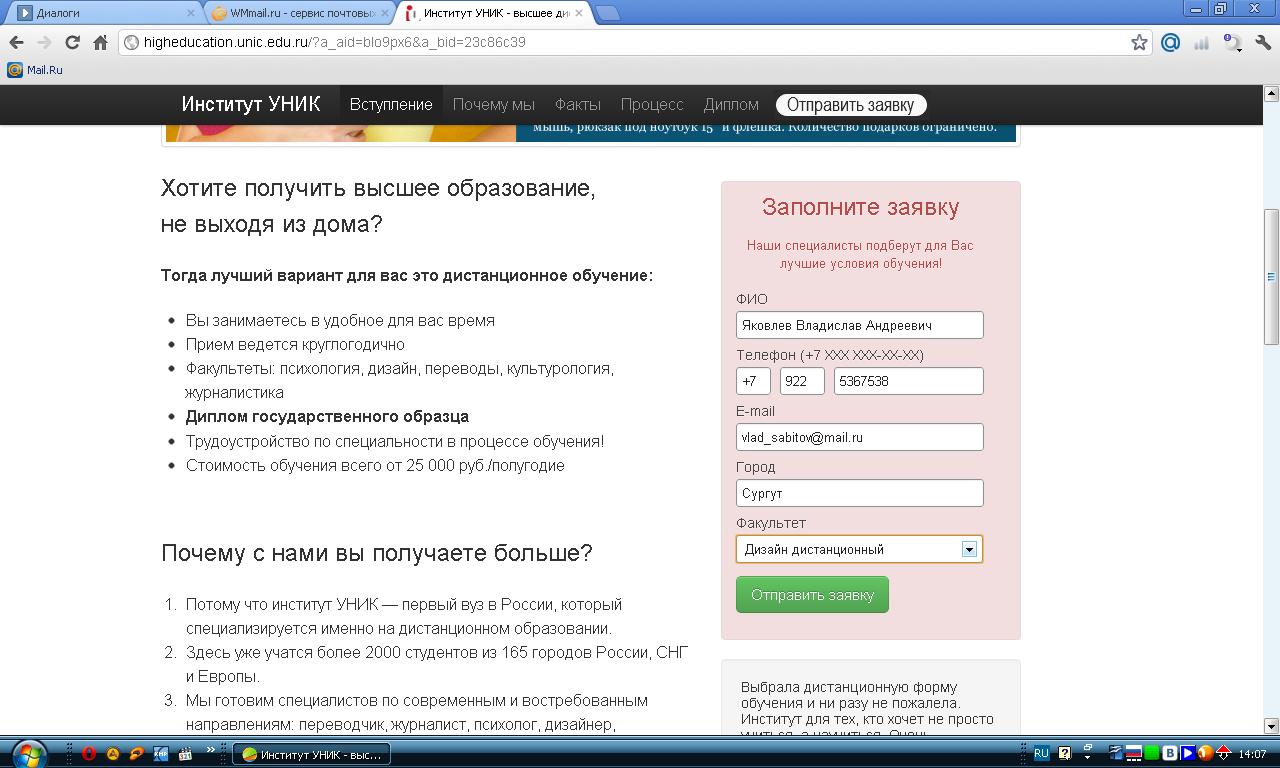Click the Город field with Сургут
This screenshot has height=768, width=1280.
tap(860, 493)
